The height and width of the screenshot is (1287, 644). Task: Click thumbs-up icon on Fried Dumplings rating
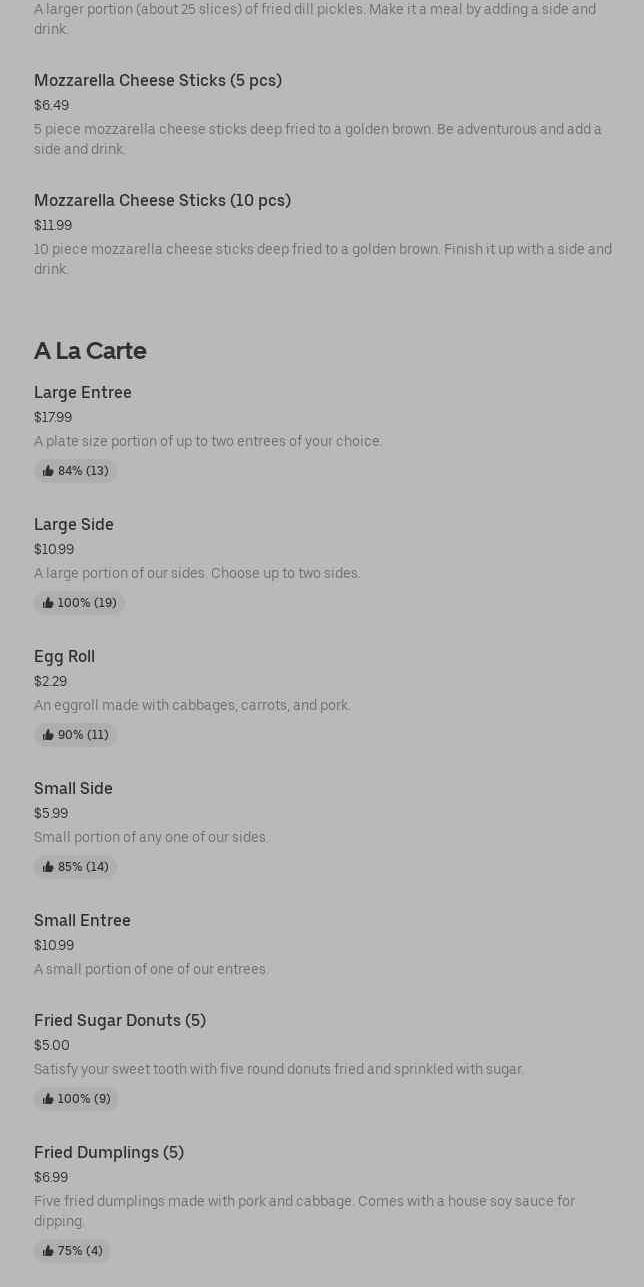(x=48, y=1251)
